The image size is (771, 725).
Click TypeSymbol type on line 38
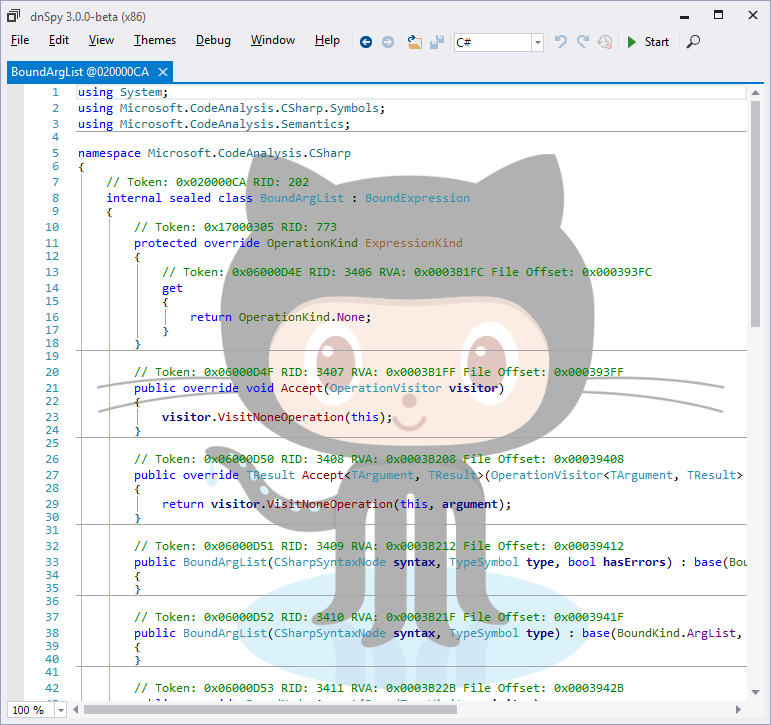click(x=484, y=633)
